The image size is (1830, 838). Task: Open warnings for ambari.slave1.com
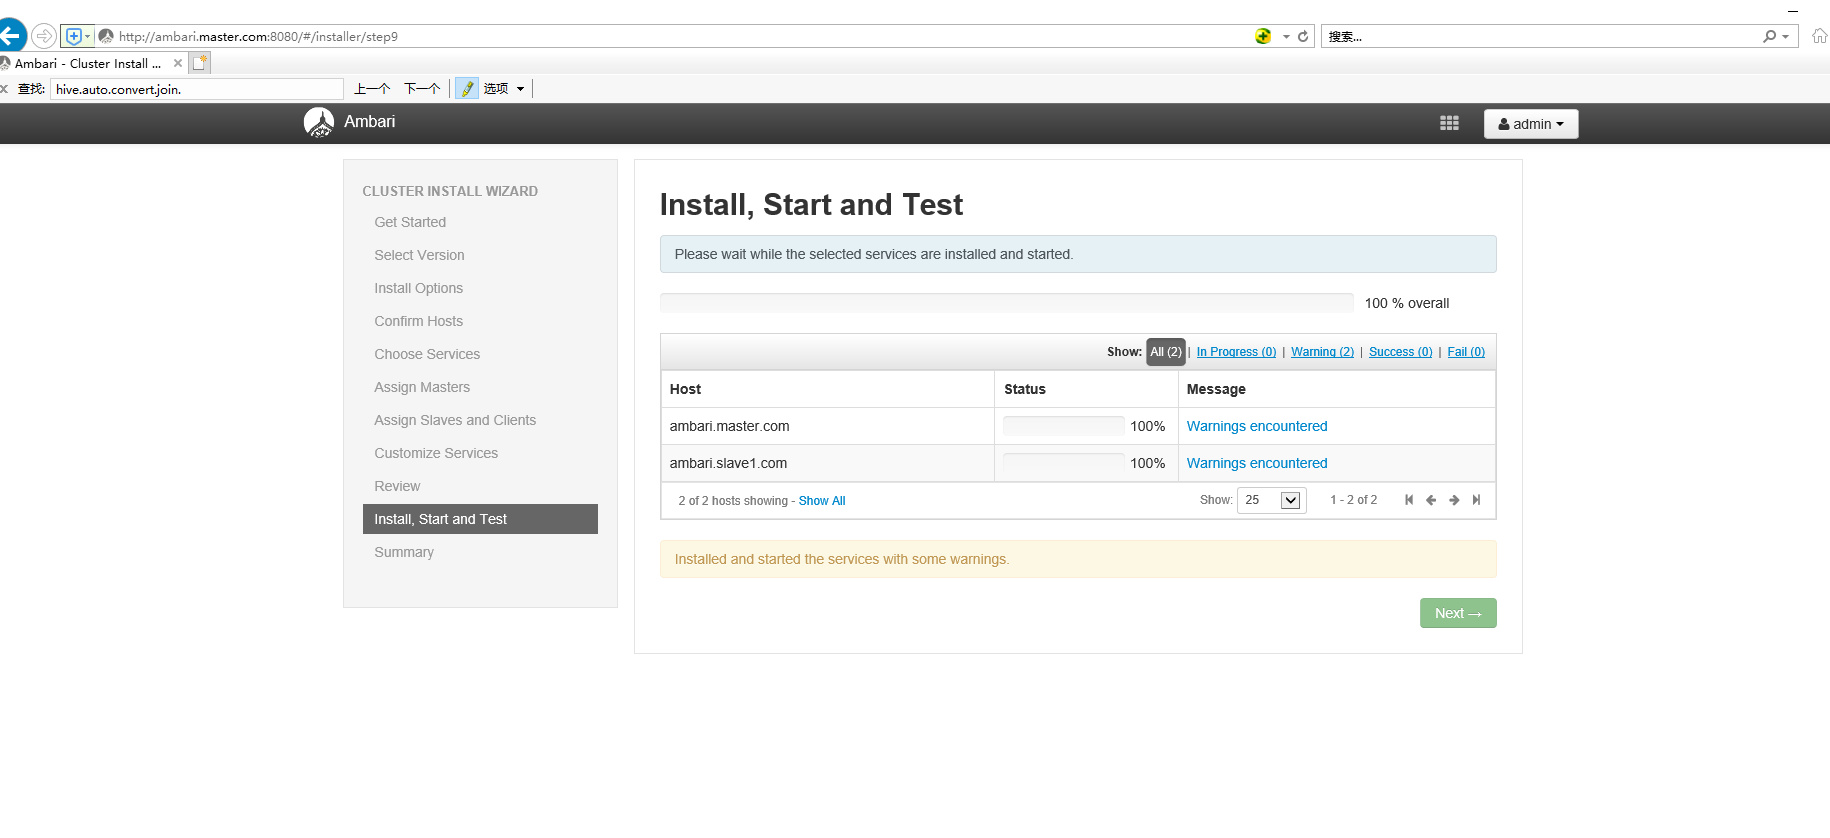[x=1257, y=463]
